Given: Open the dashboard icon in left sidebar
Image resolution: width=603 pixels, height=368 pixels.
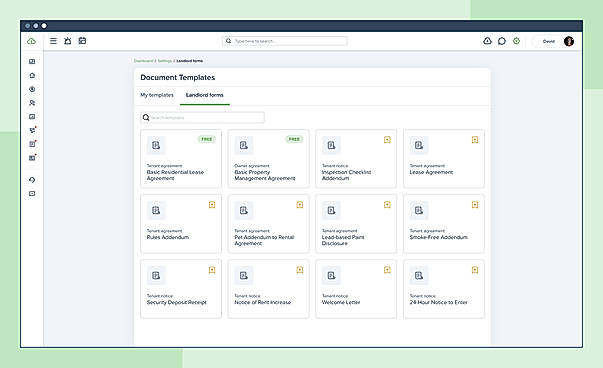Looking at the screenshot, I should coord(32,62).
